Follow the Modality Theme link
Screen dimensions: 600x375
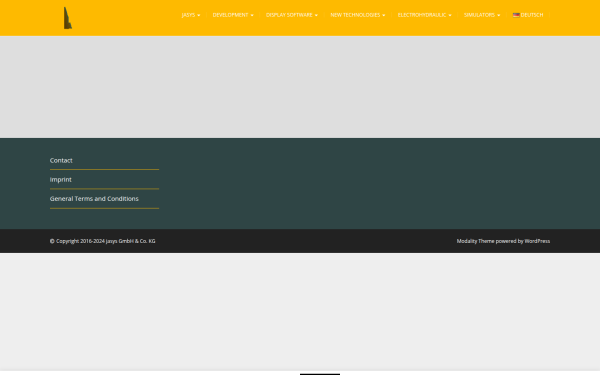[x=475, y=241]
